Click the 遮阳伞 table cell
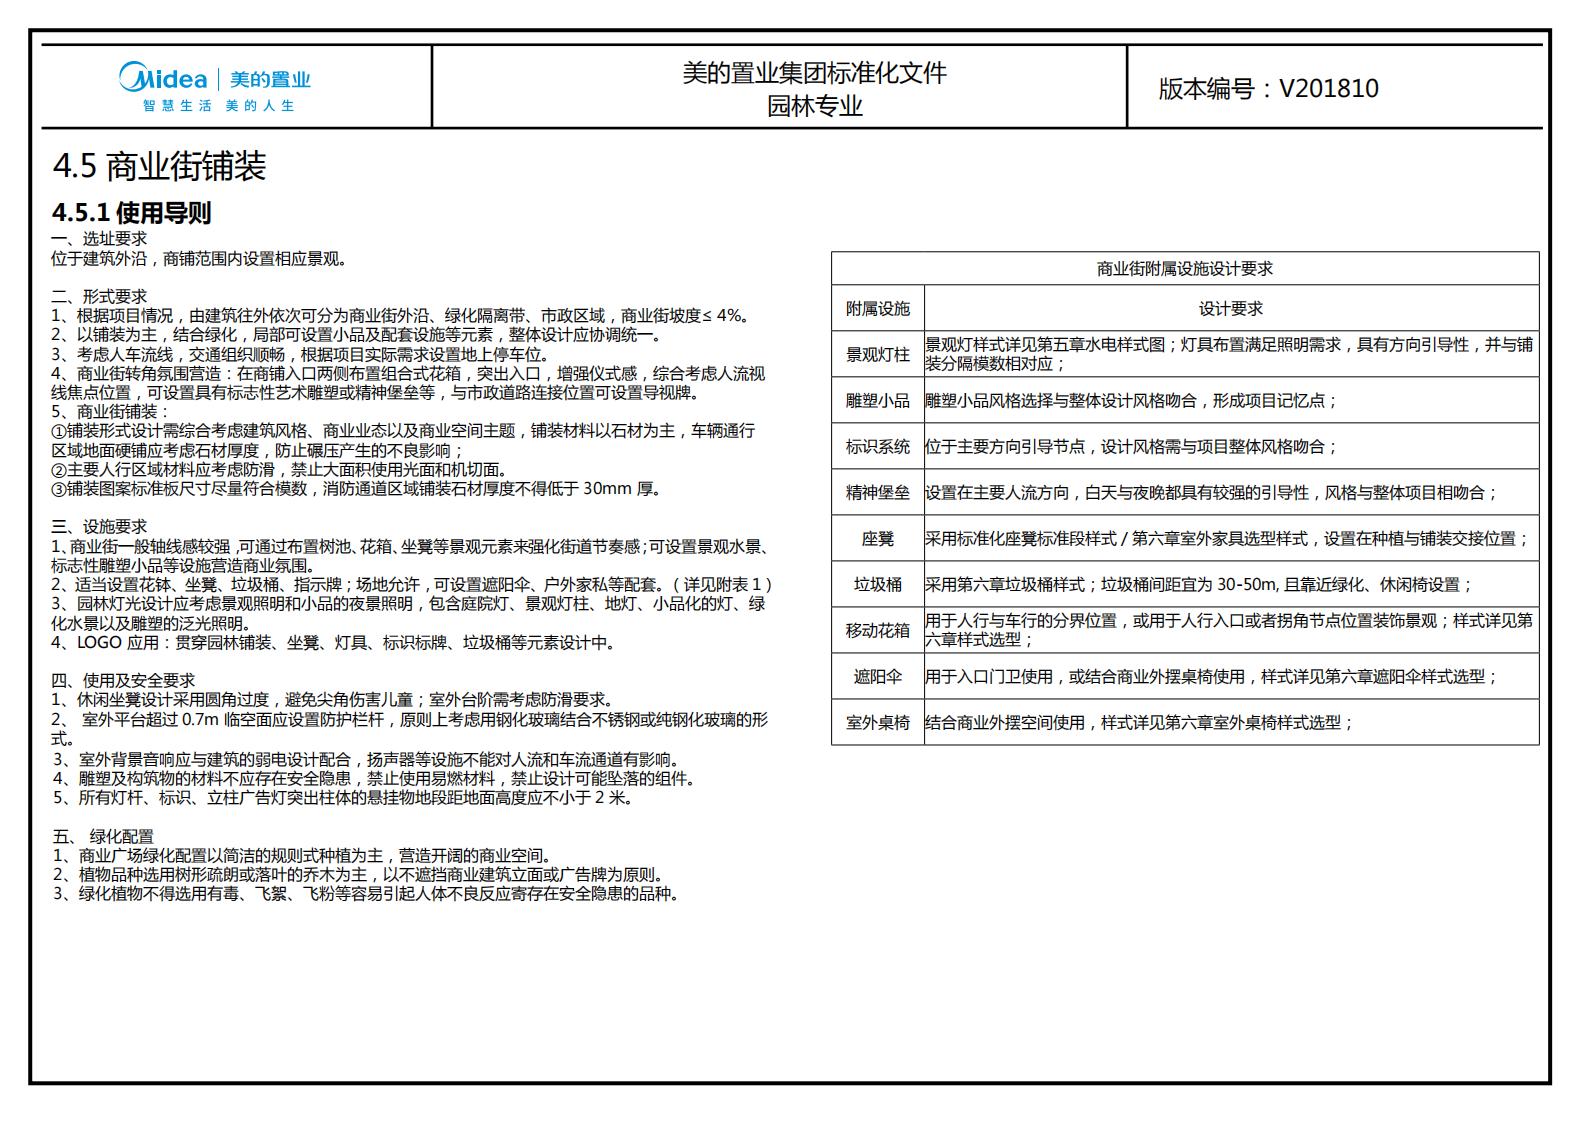1587x1123 pixels. tap(878, 677)
